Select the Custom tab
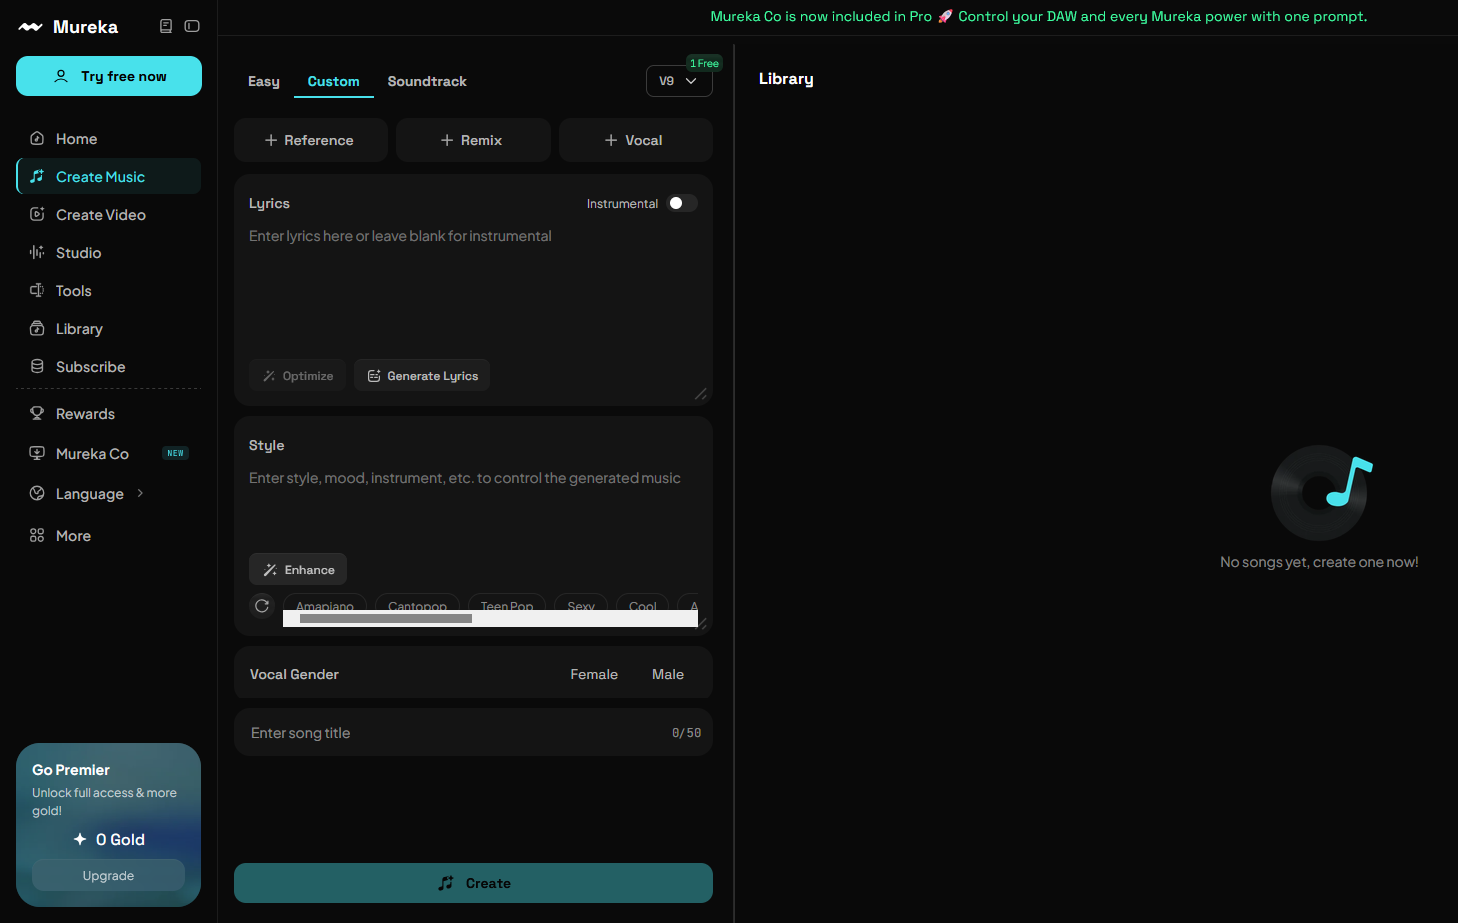The height and width of the screenshot is (923, 1458). click(x=333, y=81)
